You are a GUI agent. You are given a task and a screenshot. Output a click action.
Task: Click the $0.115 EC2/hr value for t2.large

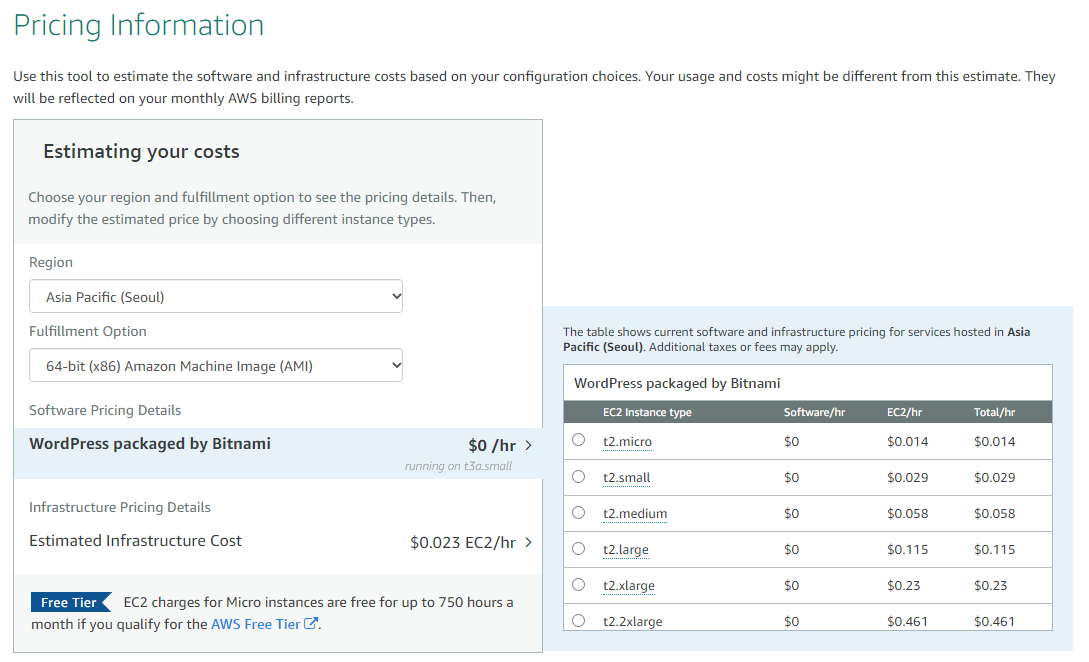point(907,550)
